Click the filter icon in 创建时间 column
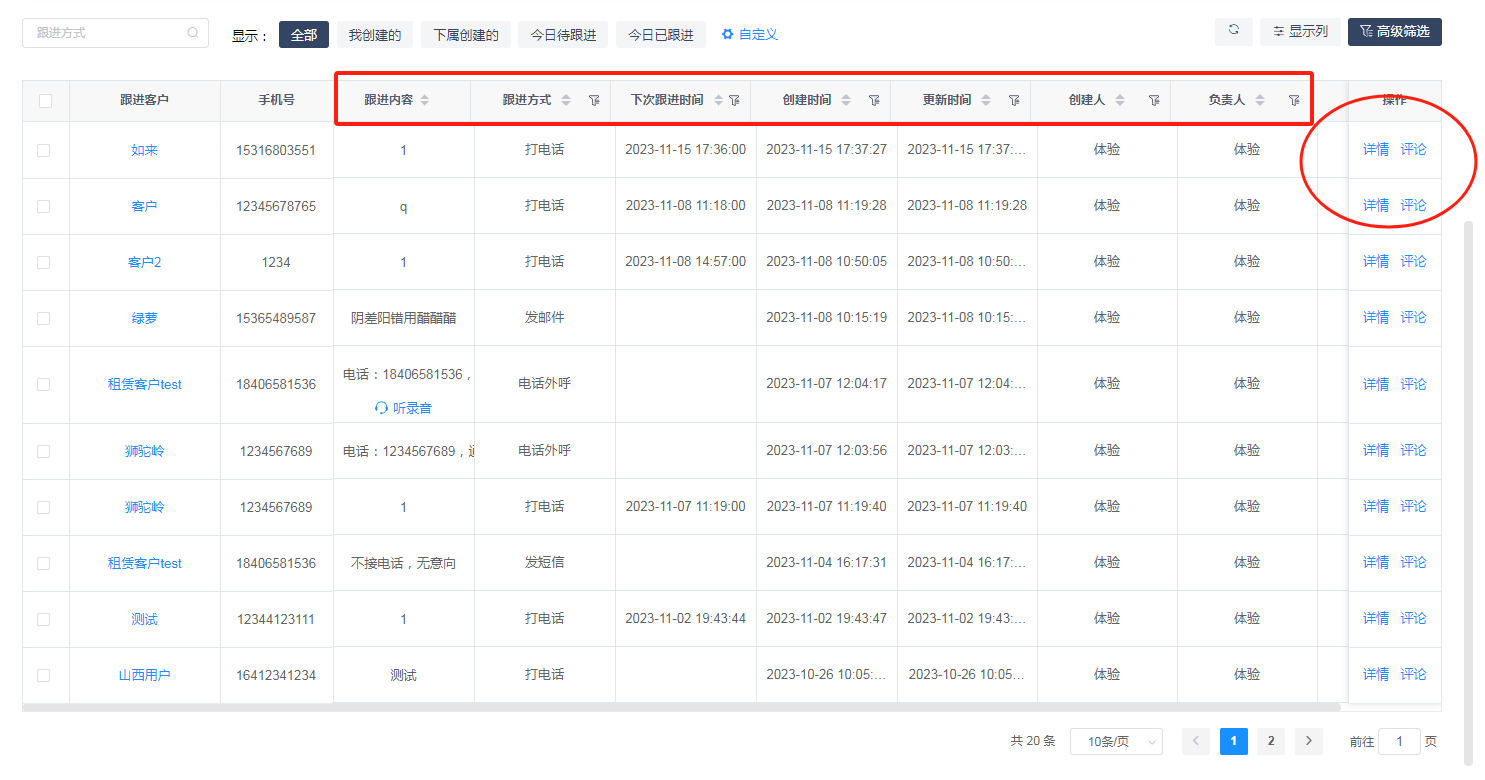 [874, 100]
